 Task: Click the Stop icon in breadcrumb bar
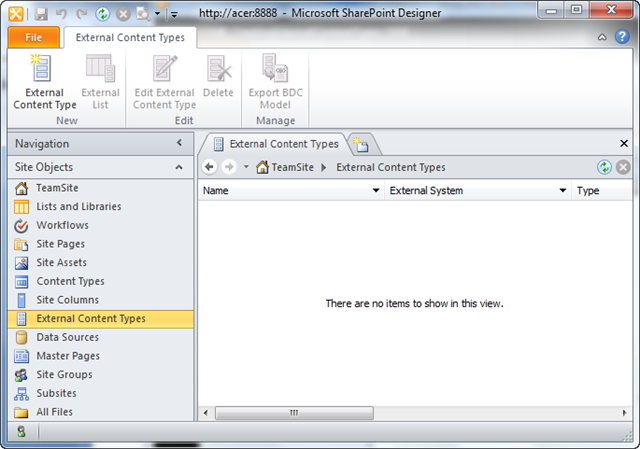point(623,167)
